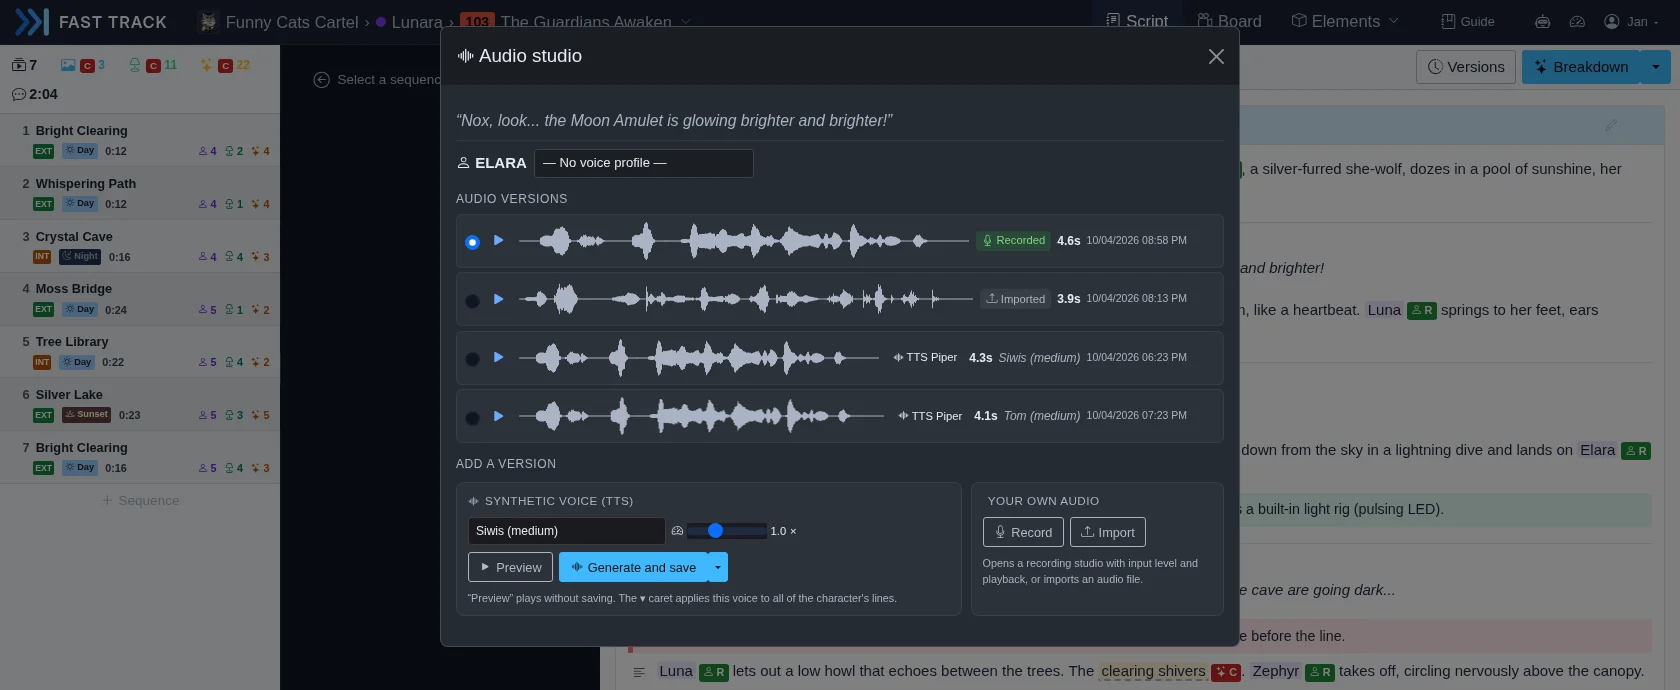Select the Tom TTS version radio button
This screenshot has height=690, width=1680.
(472, 417)
